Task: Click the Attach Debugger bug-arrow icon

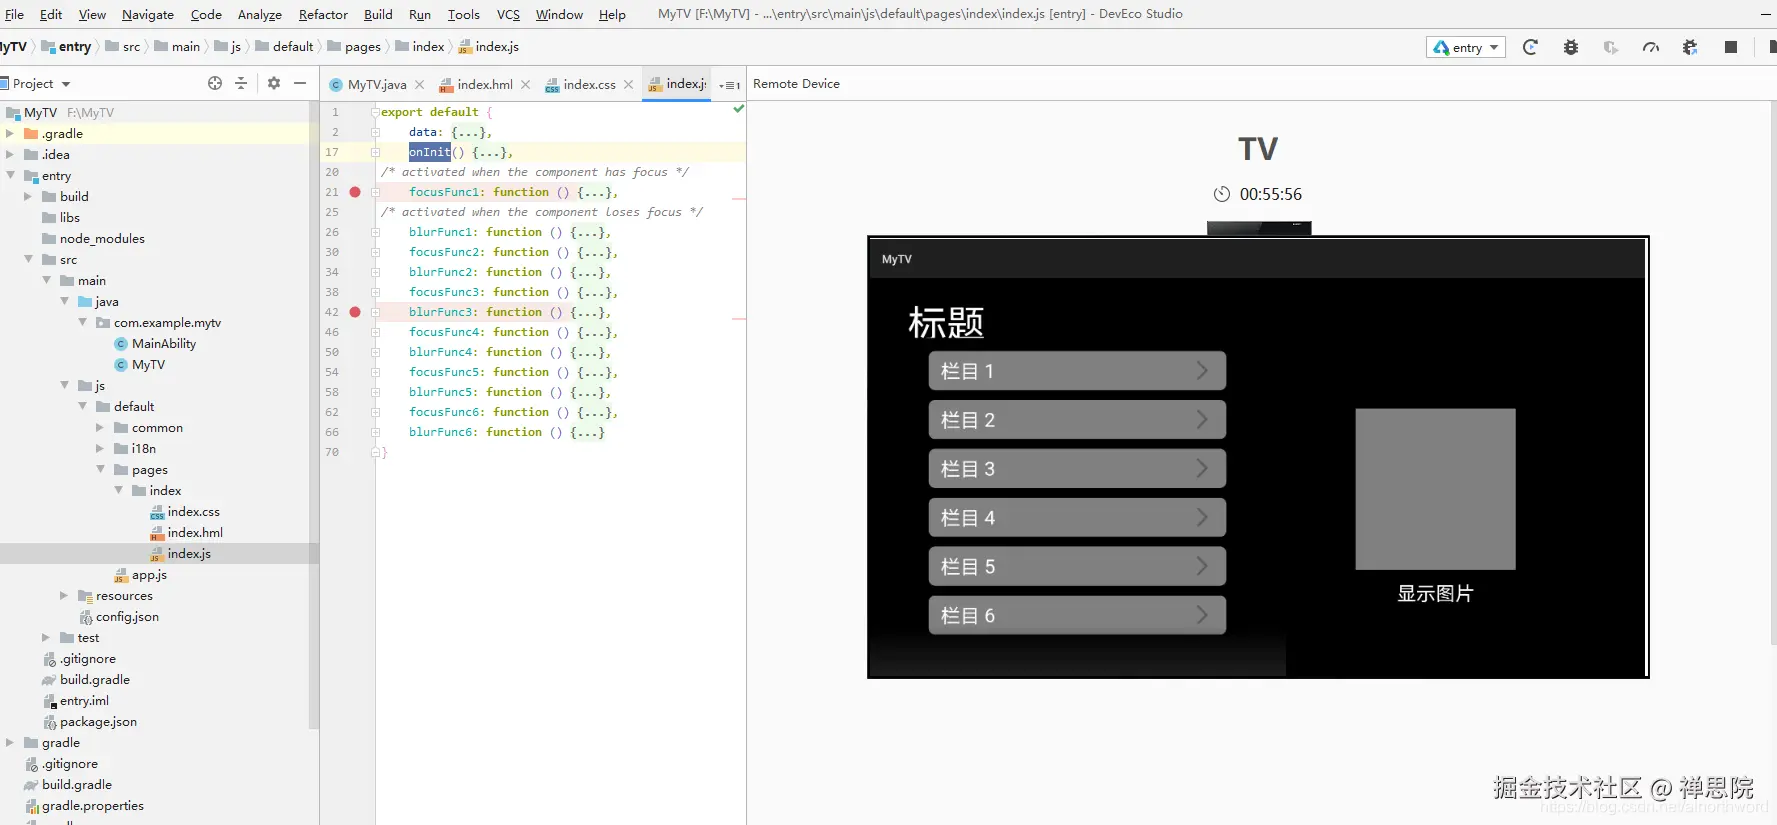Action: coord(1690,47)
